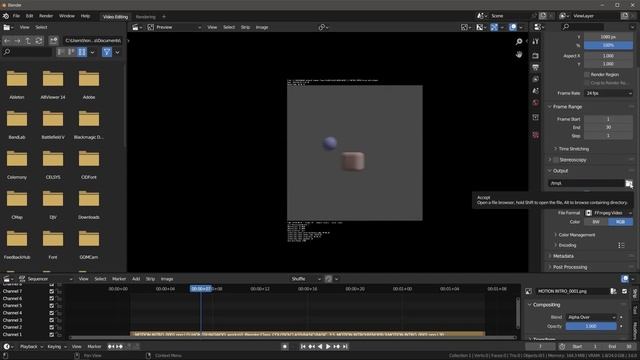
Task: Enable the Stereoscopy checkbox
Action: 556,160
